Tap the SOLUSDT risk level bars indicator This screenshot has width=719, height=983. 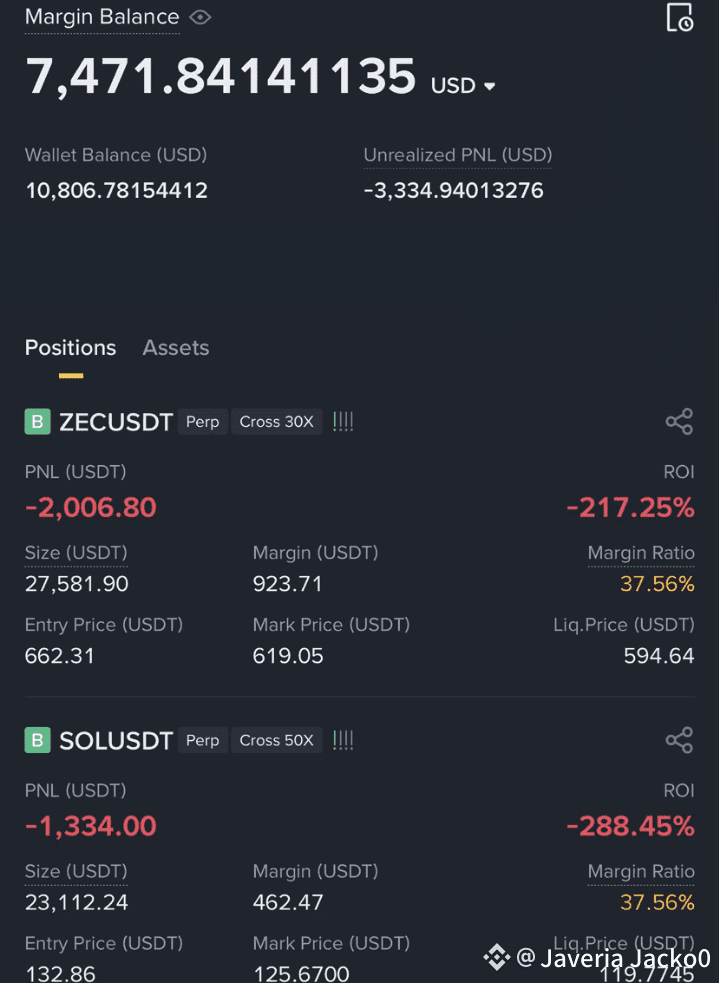tap(343, 740)
